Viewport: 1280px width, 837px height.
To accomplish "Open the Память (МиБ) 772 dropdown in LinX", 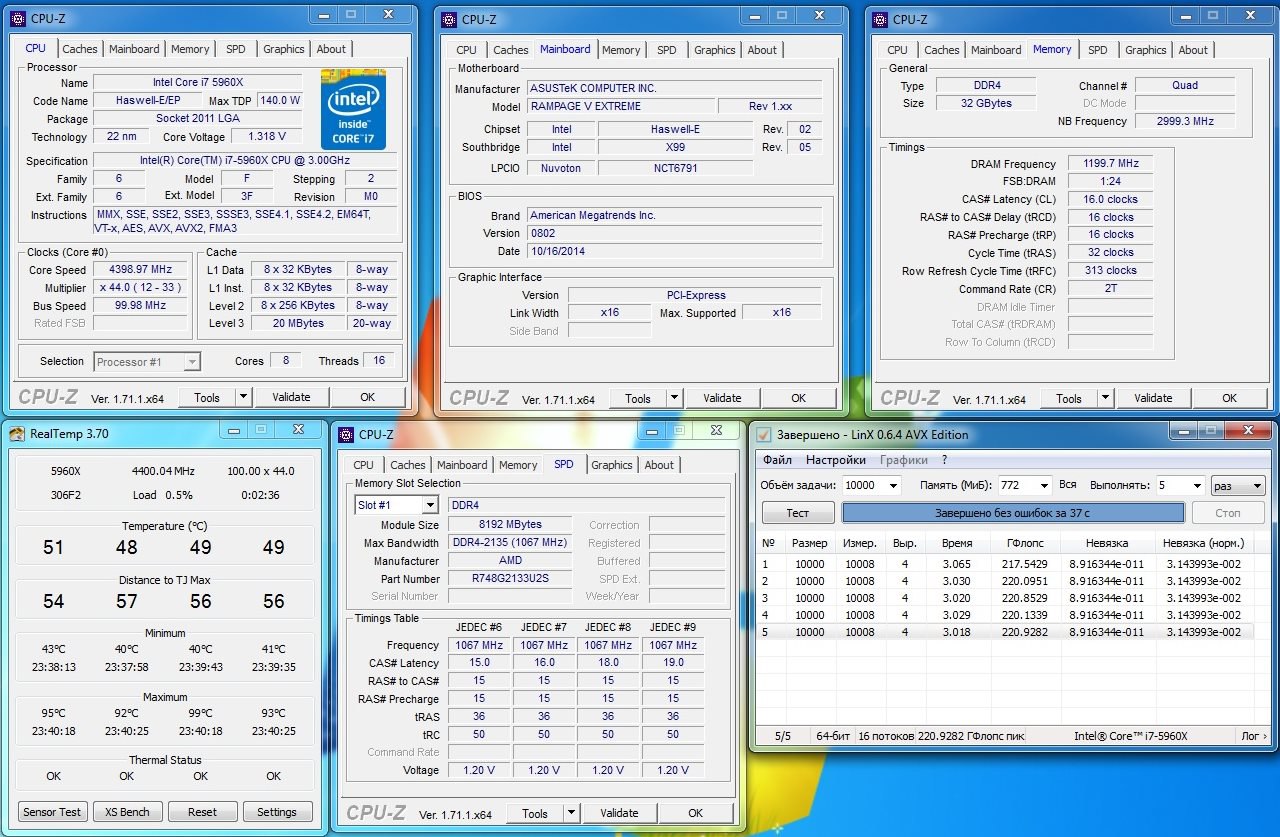I will tap(1043, 485).
